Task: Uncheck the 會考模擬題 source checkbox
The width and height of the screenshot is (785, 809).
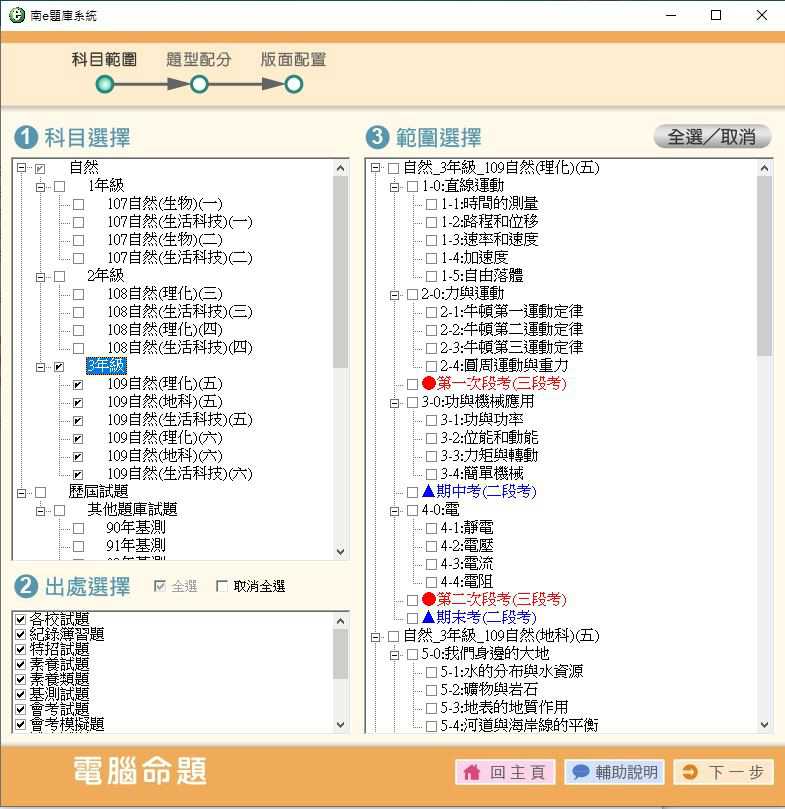Action: [x=21, y=724]
